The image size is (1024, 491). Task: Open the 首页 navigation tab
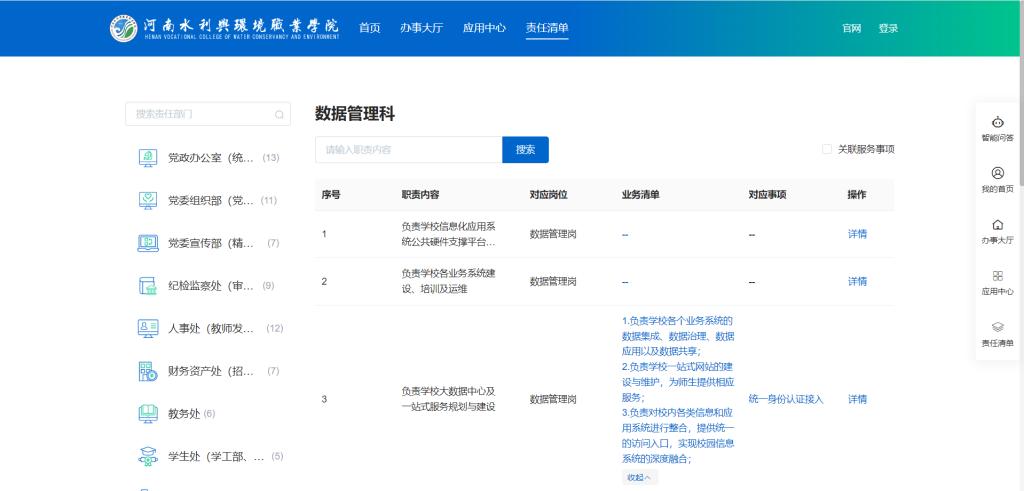(x=370, y=28)
